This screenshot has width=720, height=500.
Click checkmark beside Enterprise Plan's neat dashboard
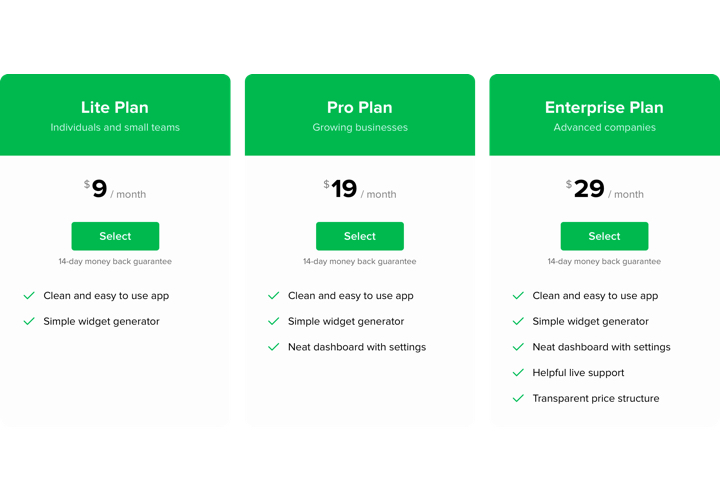click(x=518, y=347)
